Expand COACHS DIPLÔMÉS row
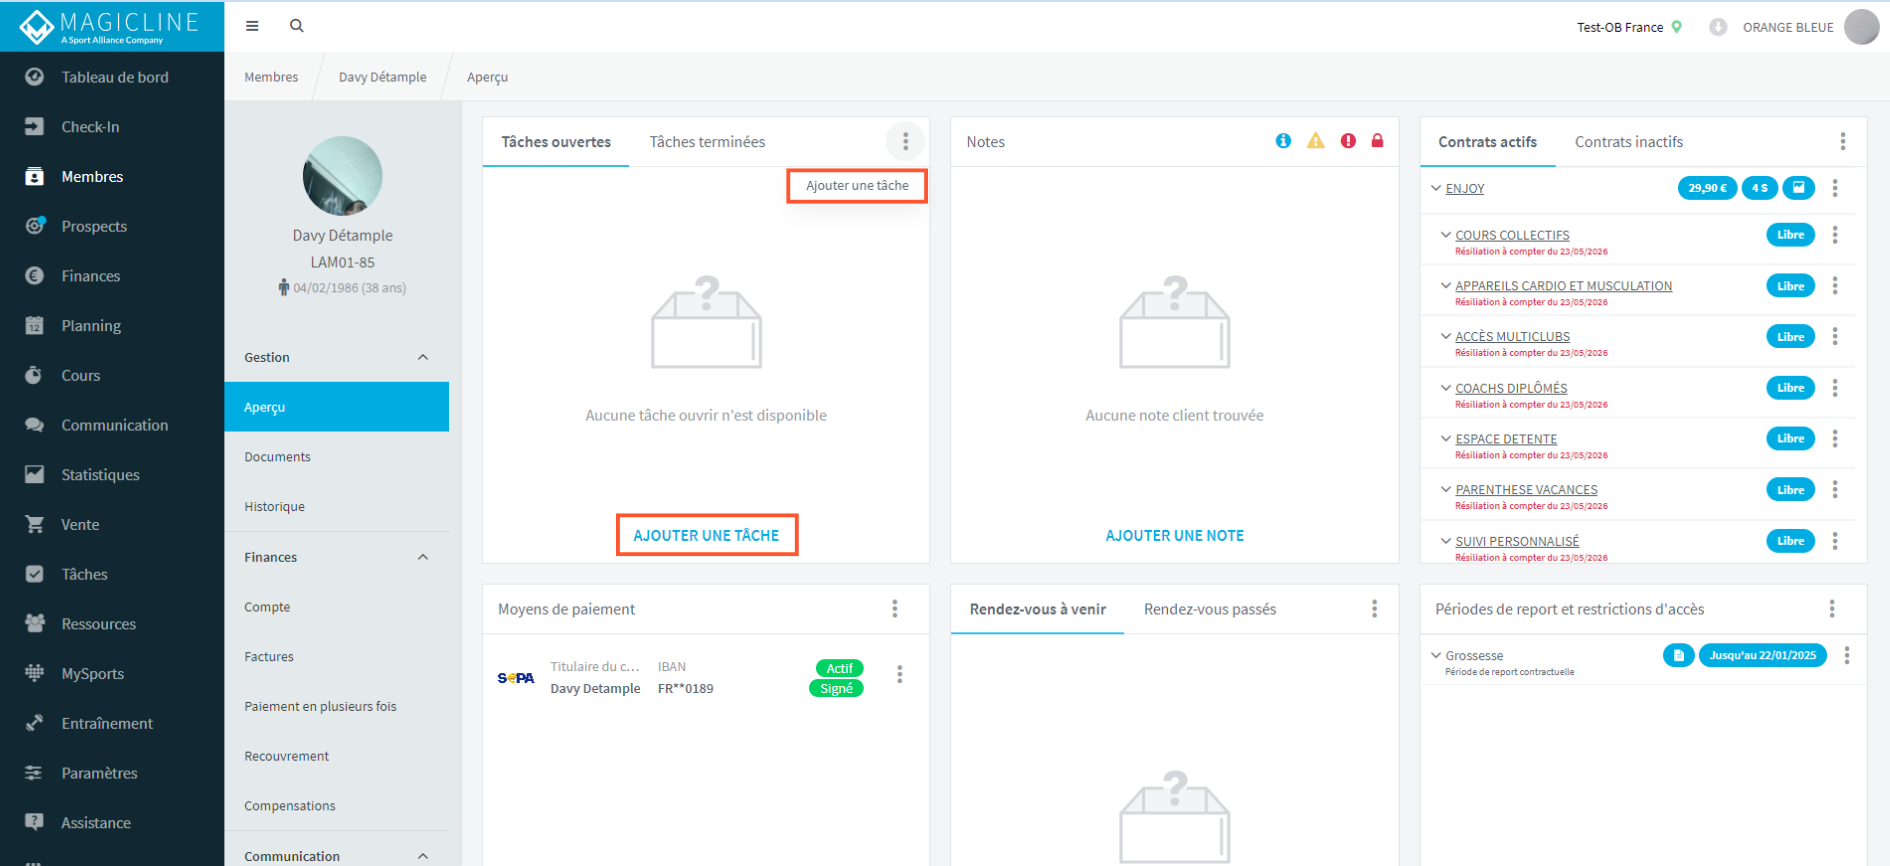 (1446, 388)
